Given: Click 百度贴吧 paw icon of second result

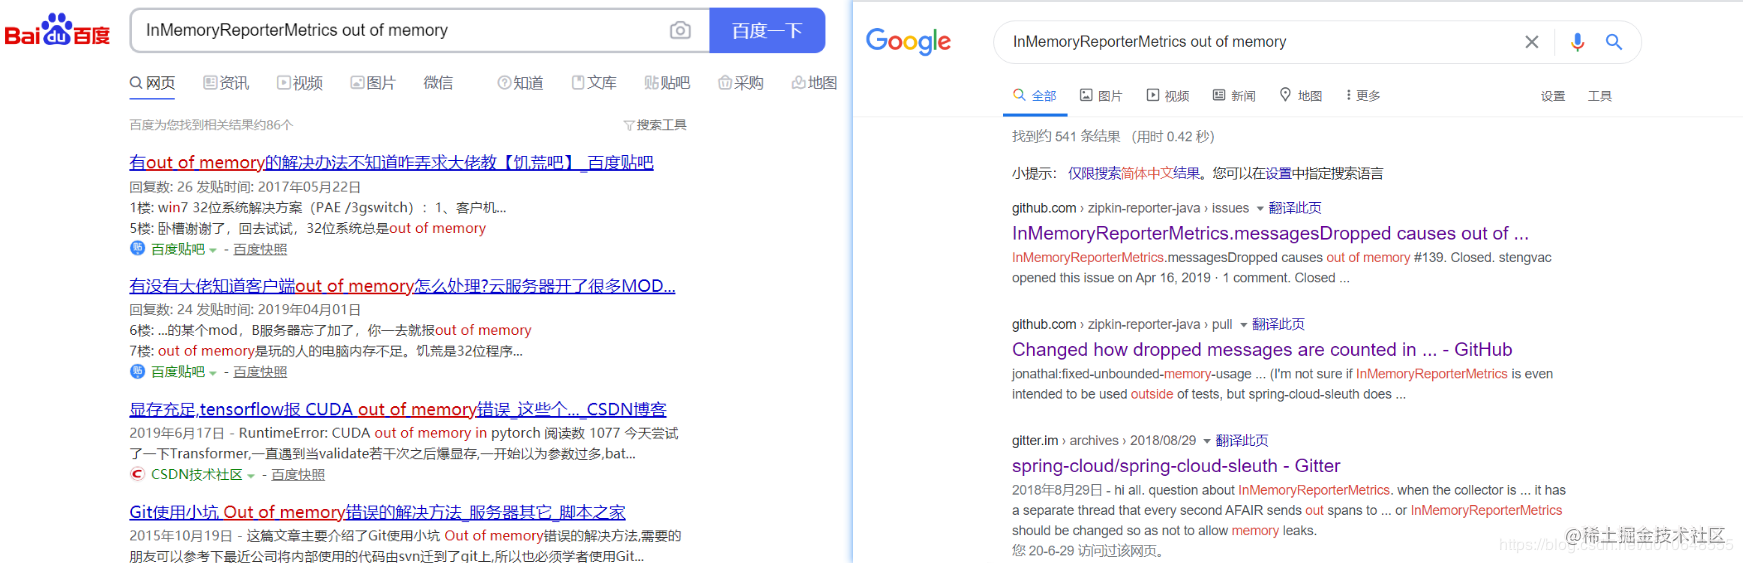Looking at the screenshot, I should (137, 371).
